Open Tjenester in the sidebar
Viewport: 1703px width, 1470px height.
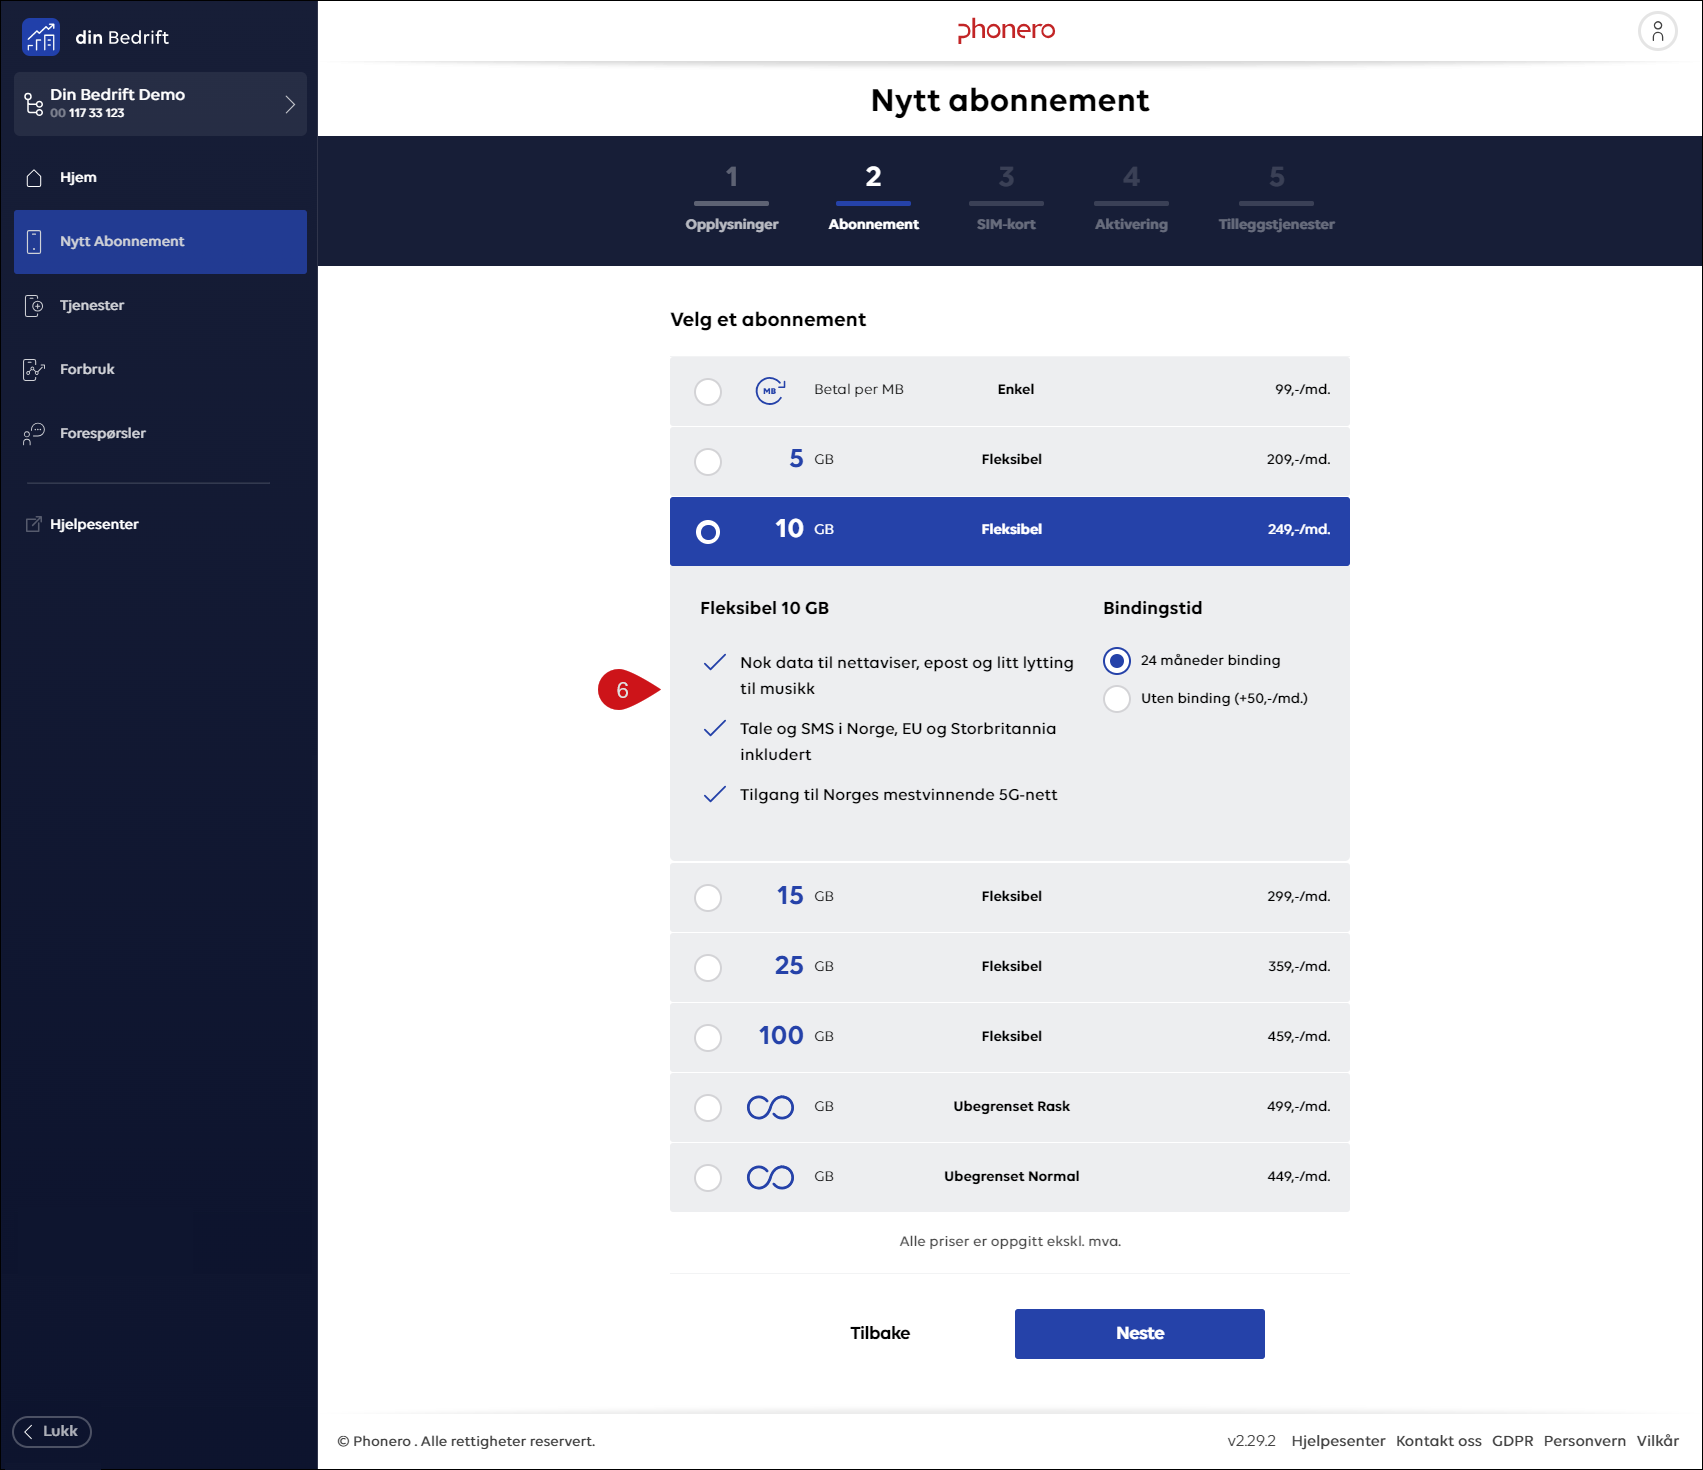point(160,305)
